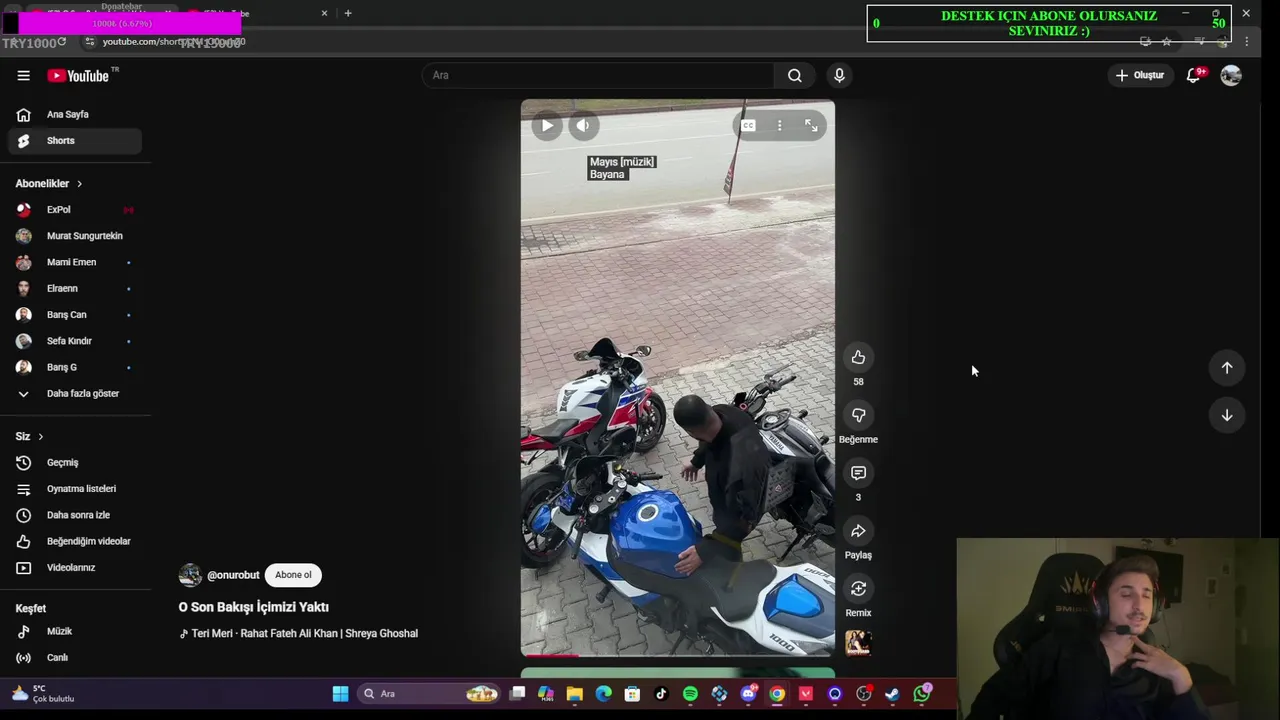This screenshot has width=1280, height=720.
Task: Open the Murat Sungurtekin subscription
Action: click(75, 236)
